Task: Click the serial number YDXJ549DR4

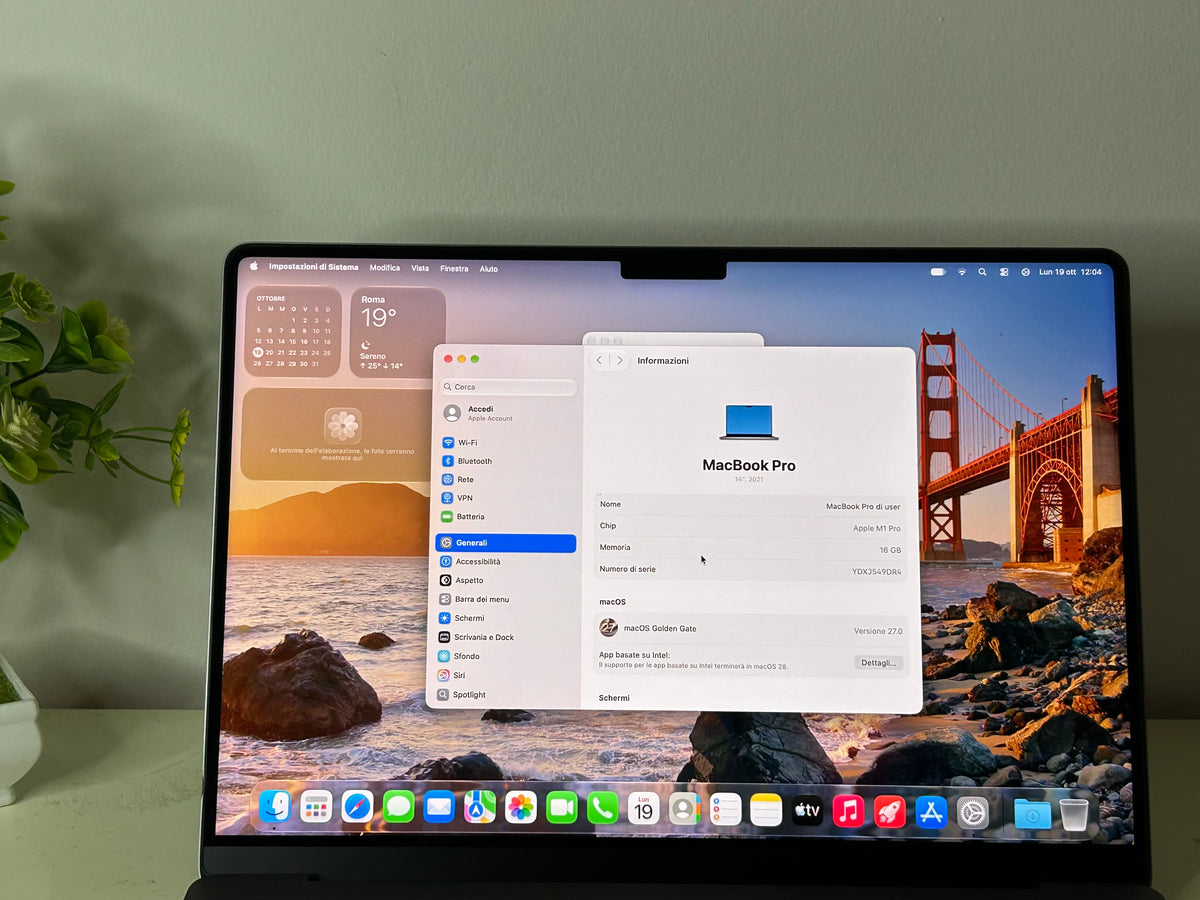Action: tap(876, 572)
